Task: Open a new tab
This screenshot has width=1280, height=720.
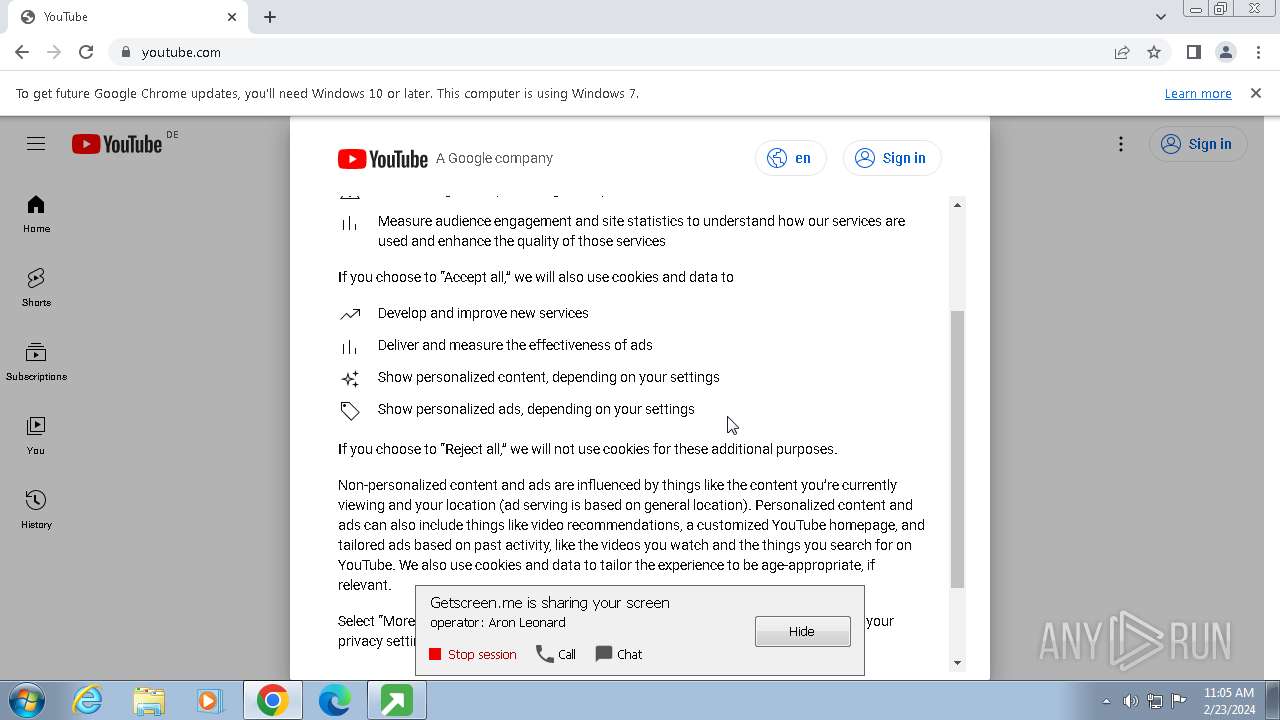Action: point(270,17)
